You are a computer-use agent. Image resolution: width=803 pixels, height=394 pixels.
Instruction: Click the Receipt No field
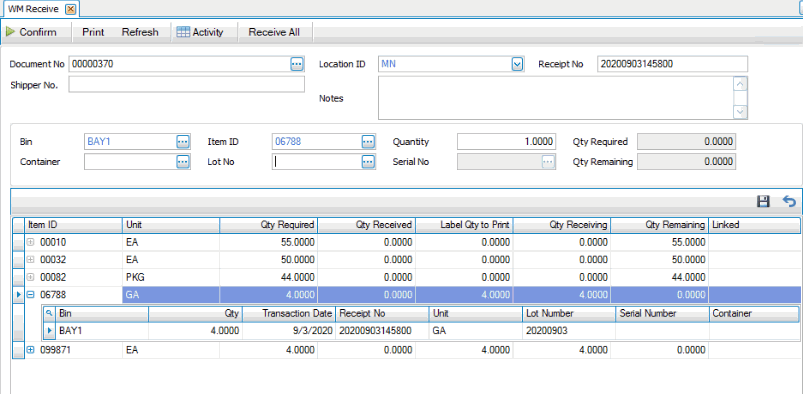(x=672, y=64)
